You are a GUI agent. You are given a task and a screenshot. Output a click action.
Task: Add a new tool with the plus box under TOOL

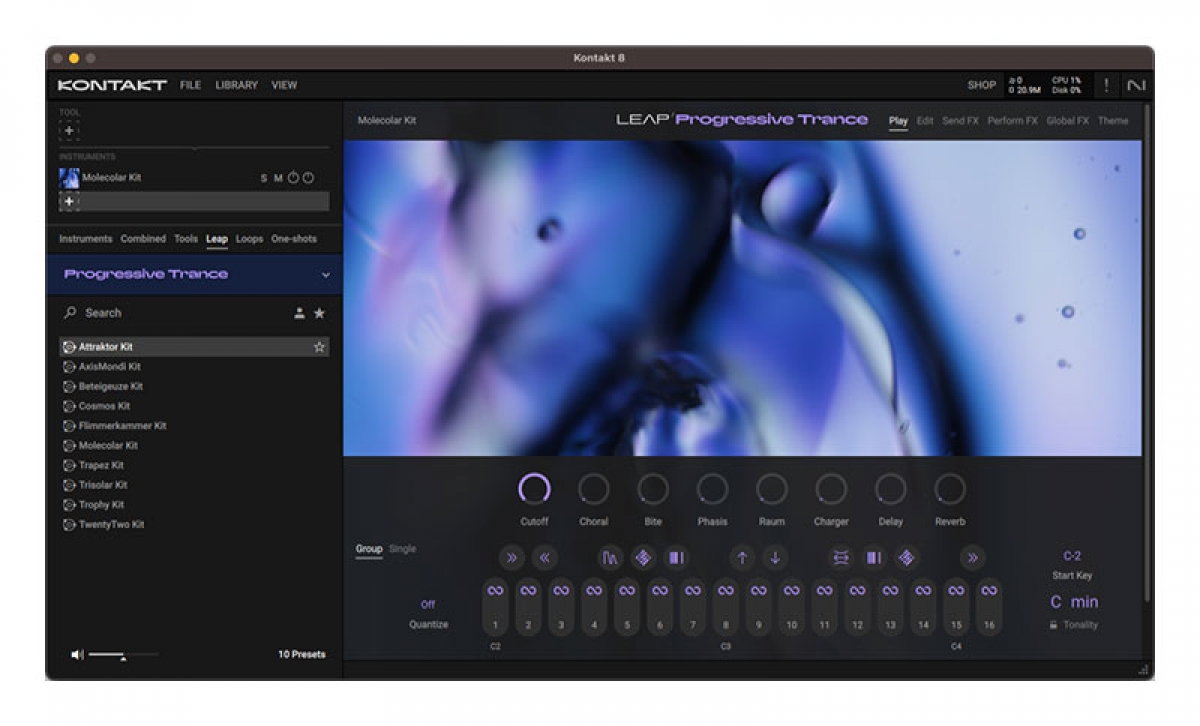pyautogui.click(x=69, y=130)
